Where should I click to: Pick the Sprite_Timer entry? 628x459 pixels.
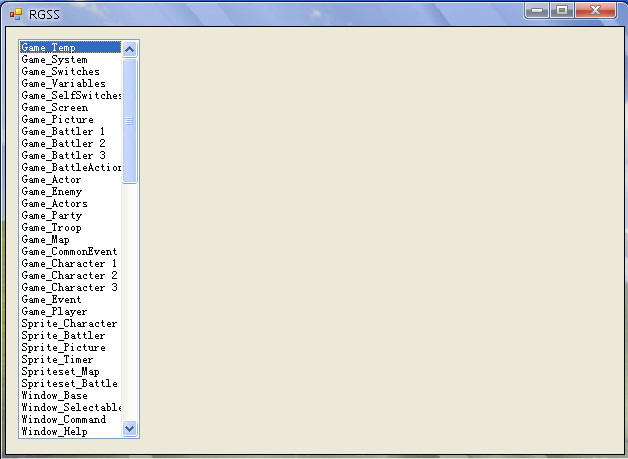70,360
